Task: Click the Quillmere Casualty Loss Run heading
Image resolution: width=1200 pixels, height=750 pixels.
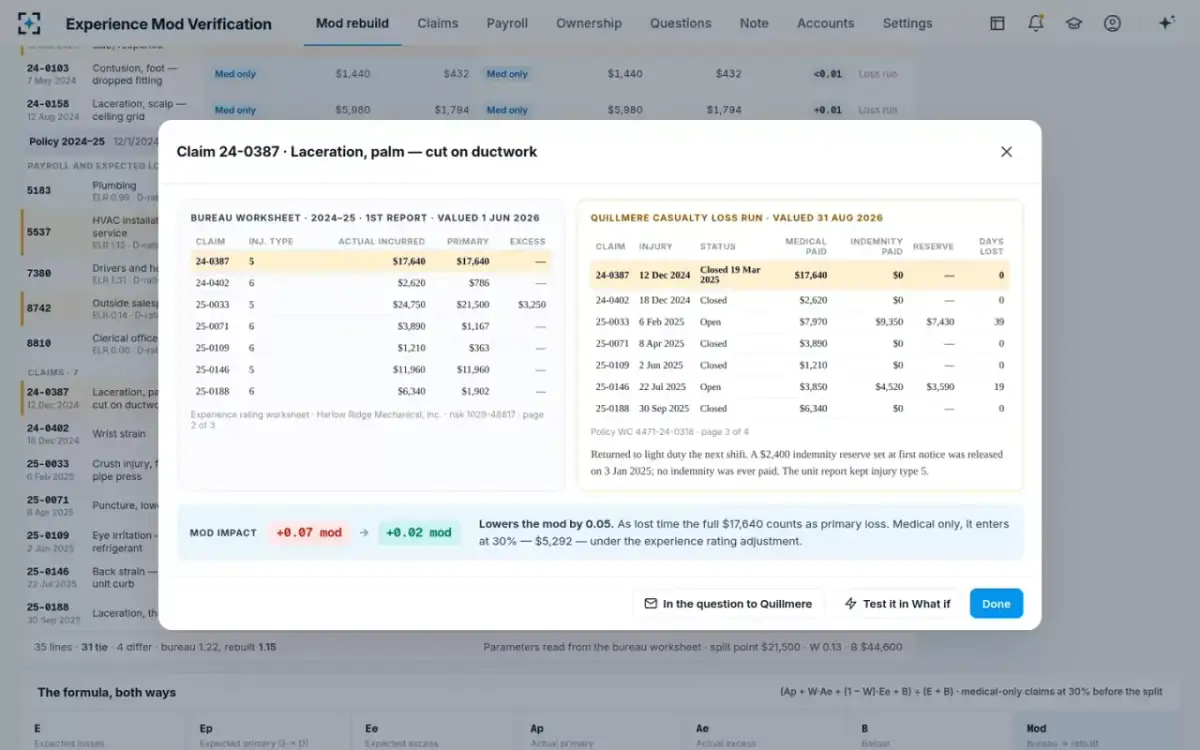Action: [737, 217]
